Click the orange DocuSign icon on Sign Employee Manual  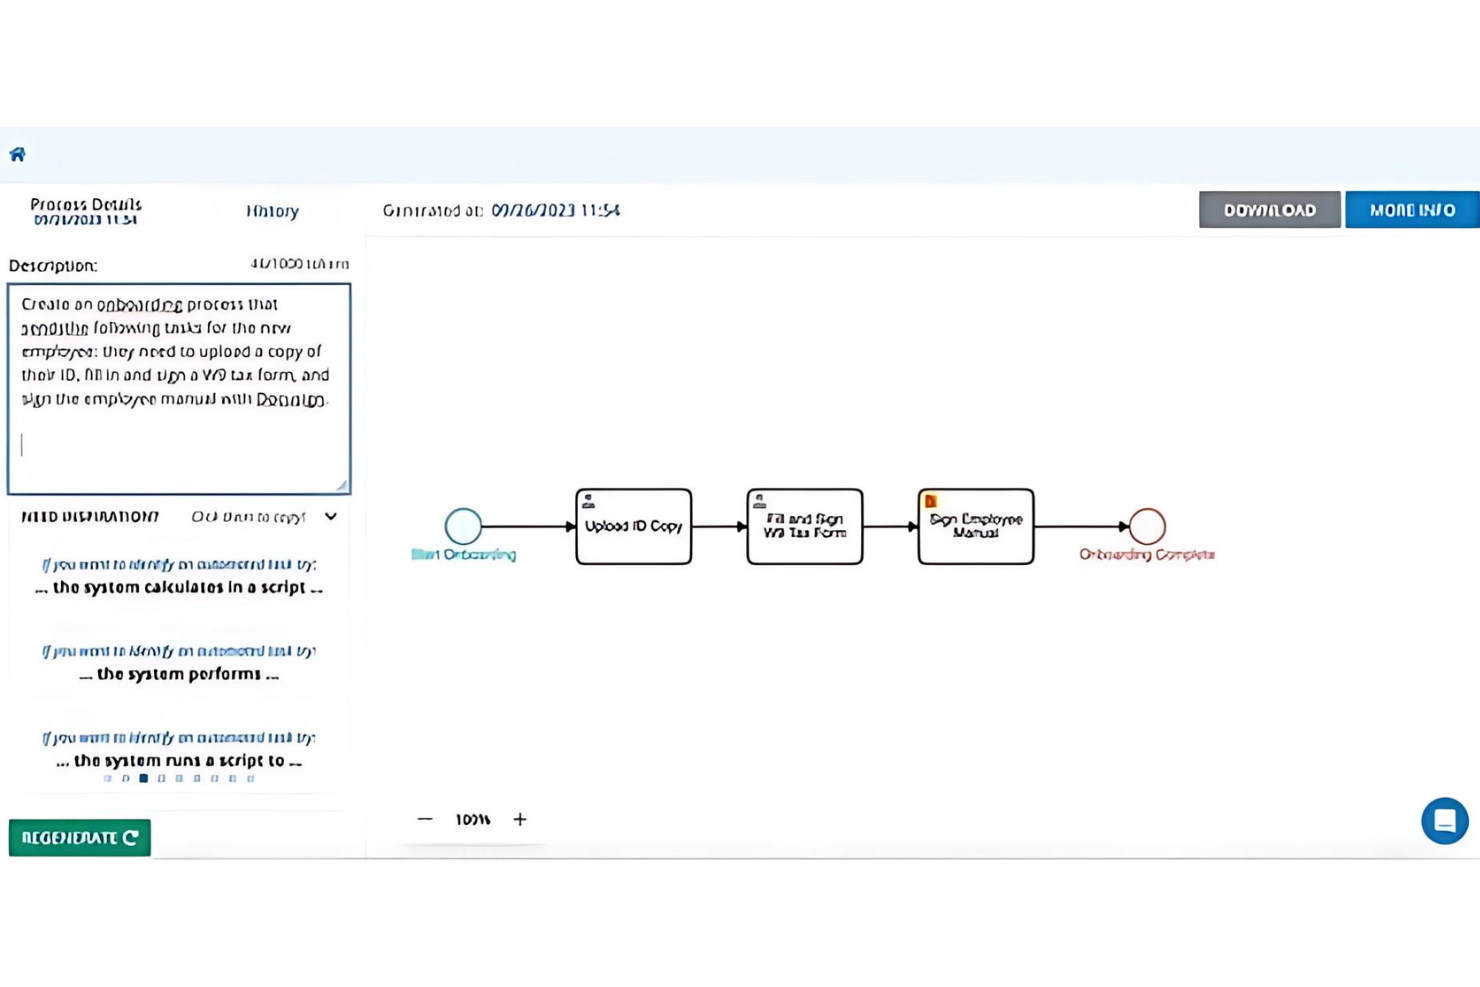click(930, 499)
